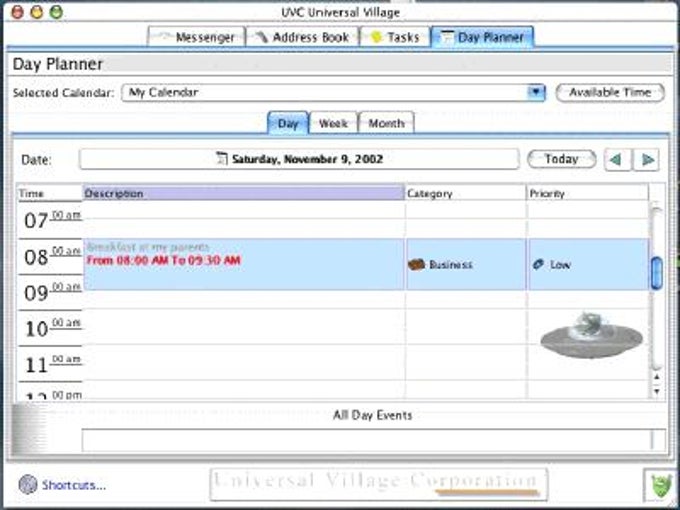This screenshot has width=680, height=510.
Task: Click the 10:00 am time slot label
Action: point(52,328)
